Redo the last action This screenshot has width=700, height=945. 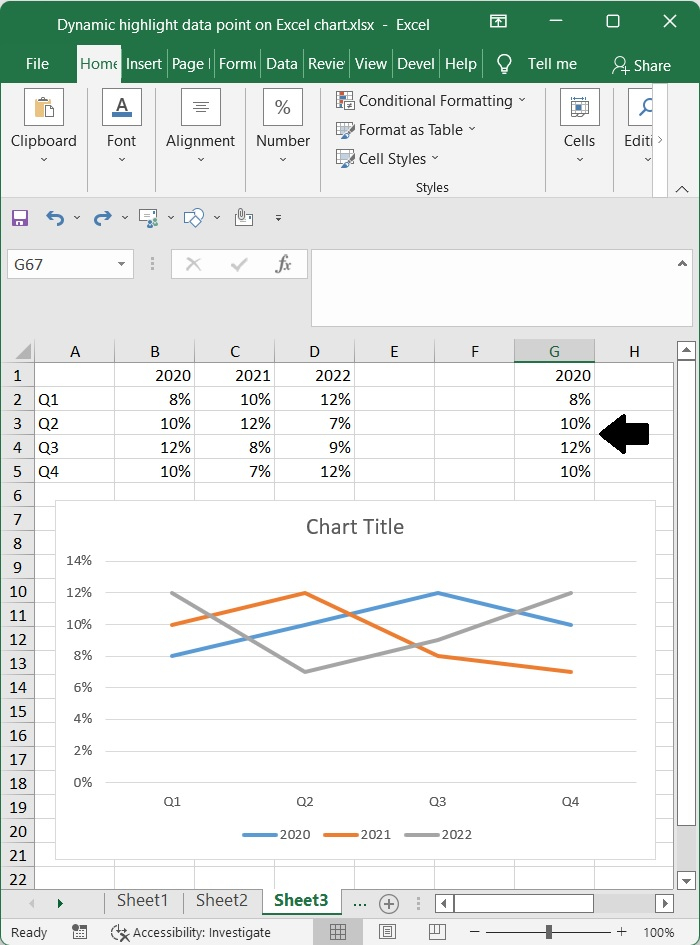pos(102,218)
